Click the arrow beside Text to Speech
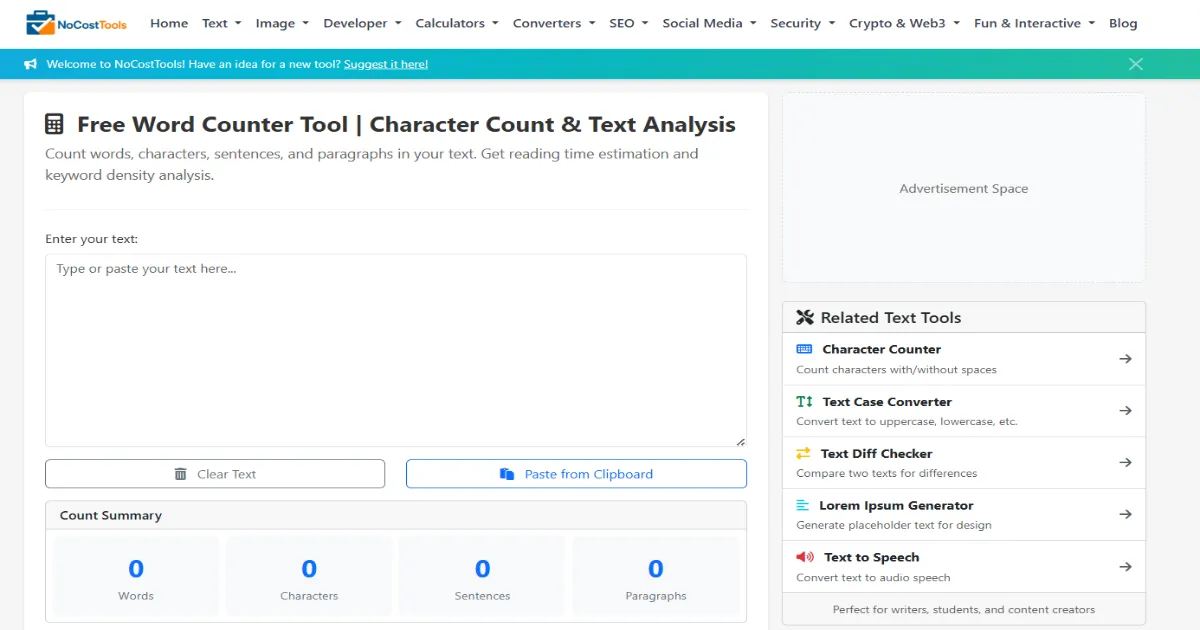Viewport: 1200px width, 630px height. [1125, 567]
